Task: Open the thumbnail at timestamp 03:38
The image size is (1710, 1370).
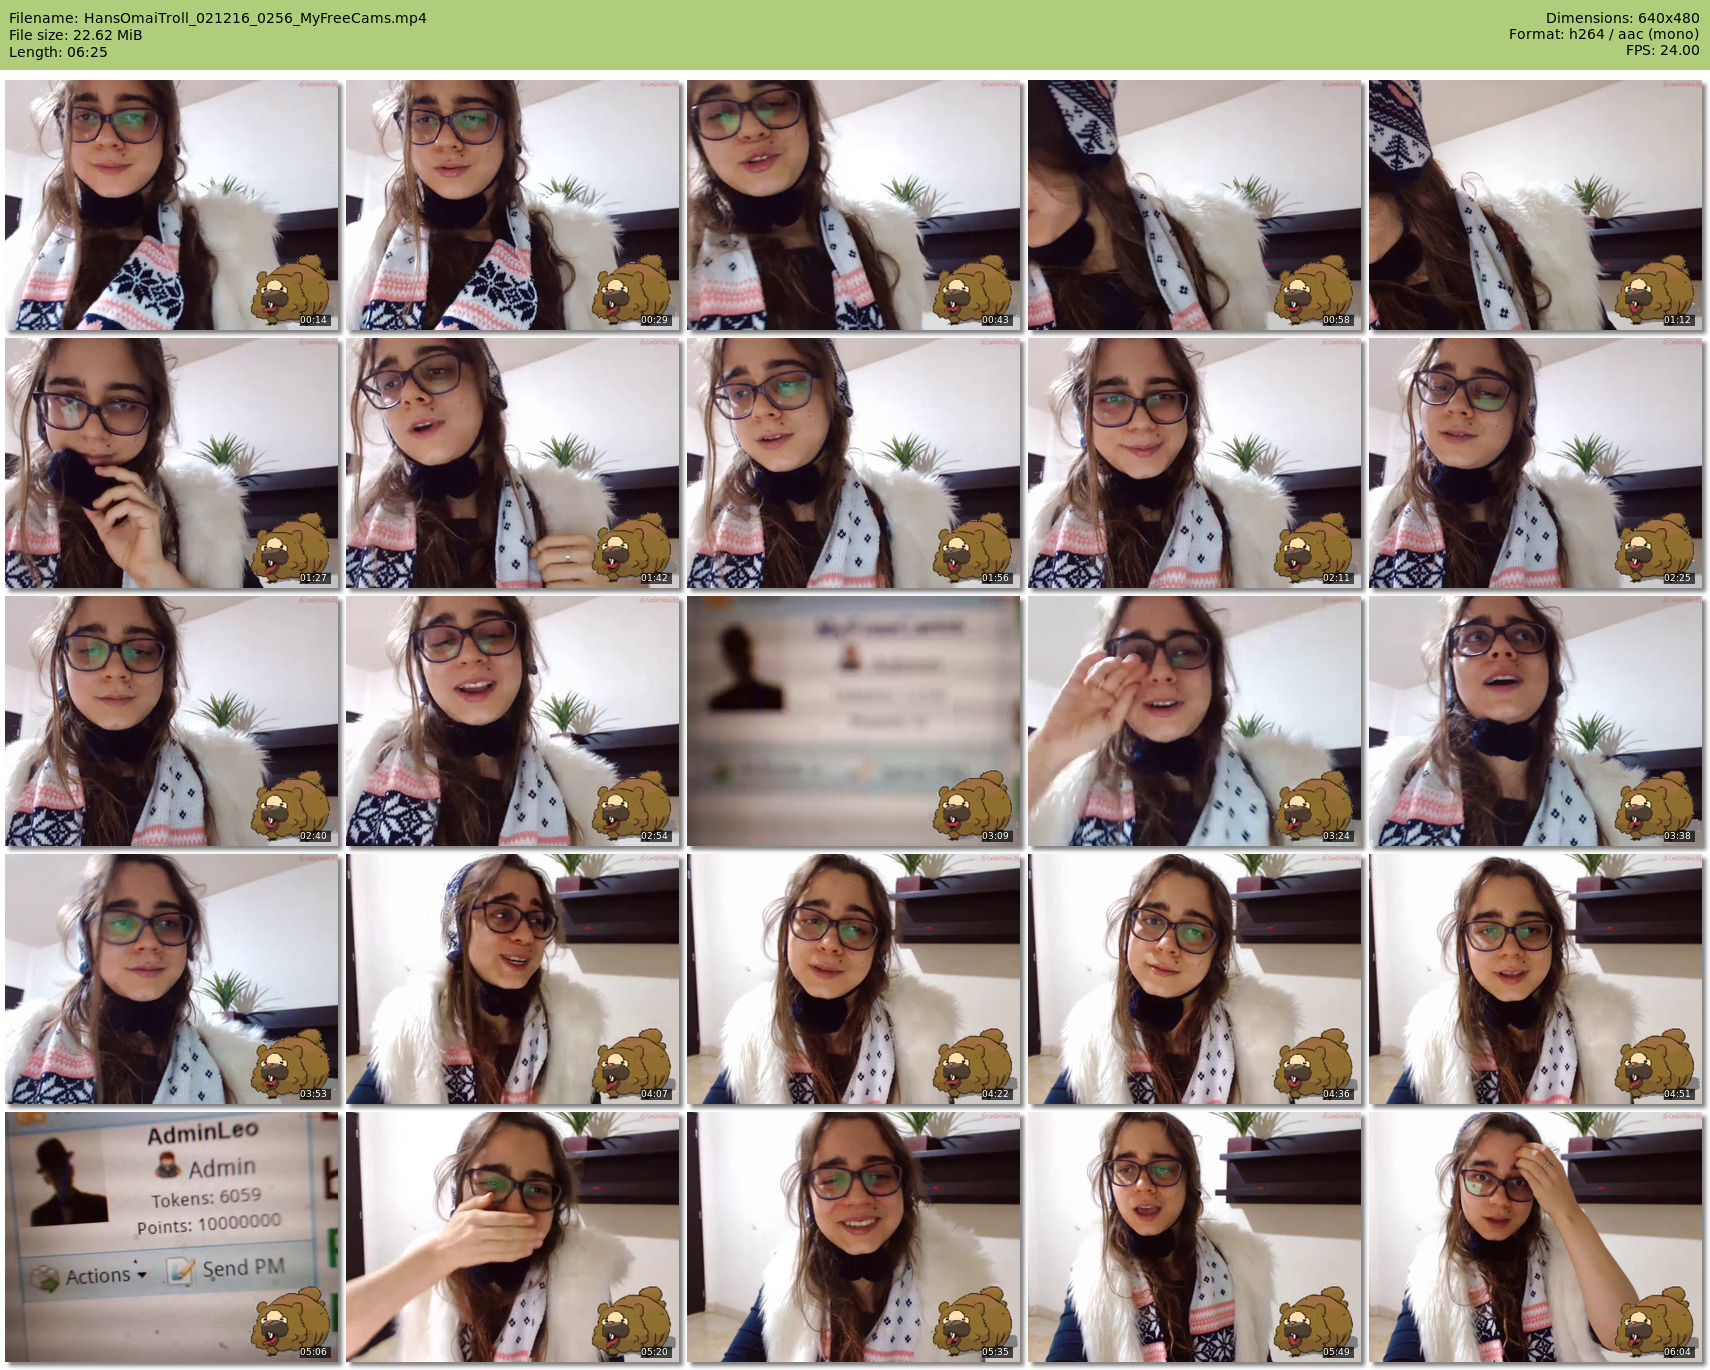Action: (x=1536, y=721)
